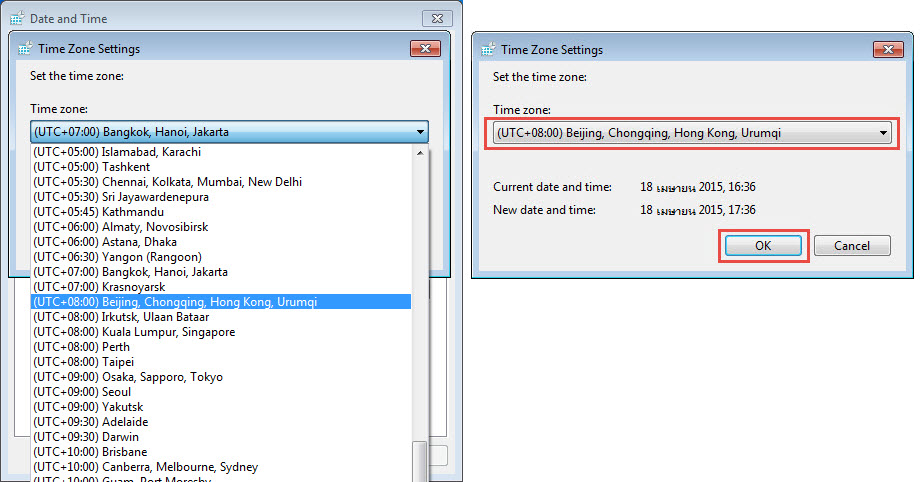Click OK to confirm the time zone
This screenshot has height=482, width=922.
[763, 246]
